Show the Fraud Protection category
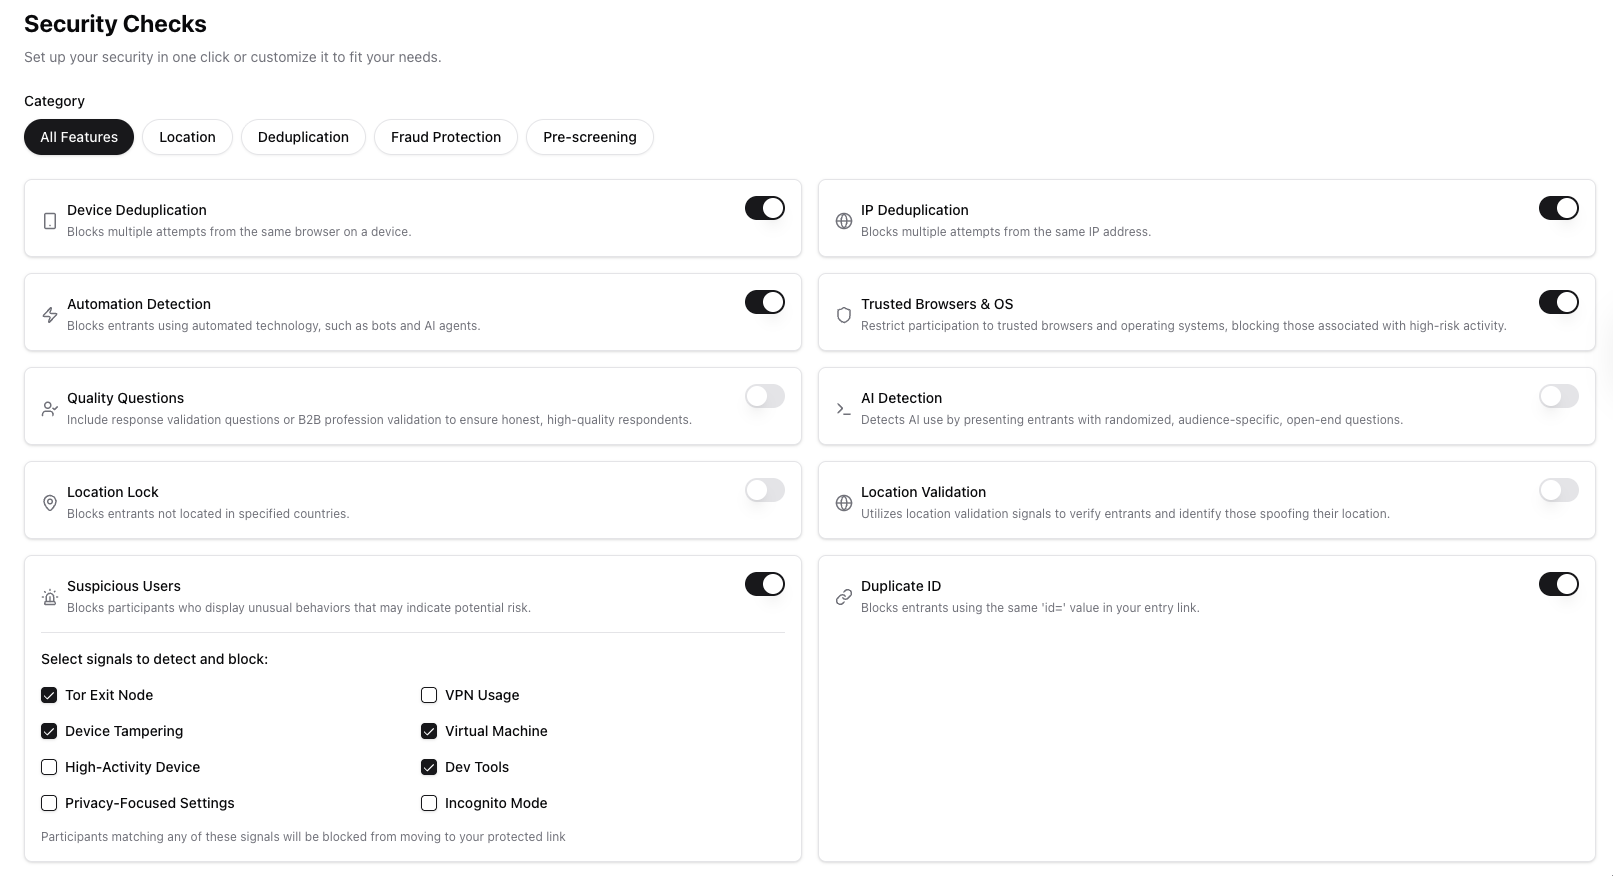The height and width of the screenshot is (876, 1613). click(x=446, y=137)
